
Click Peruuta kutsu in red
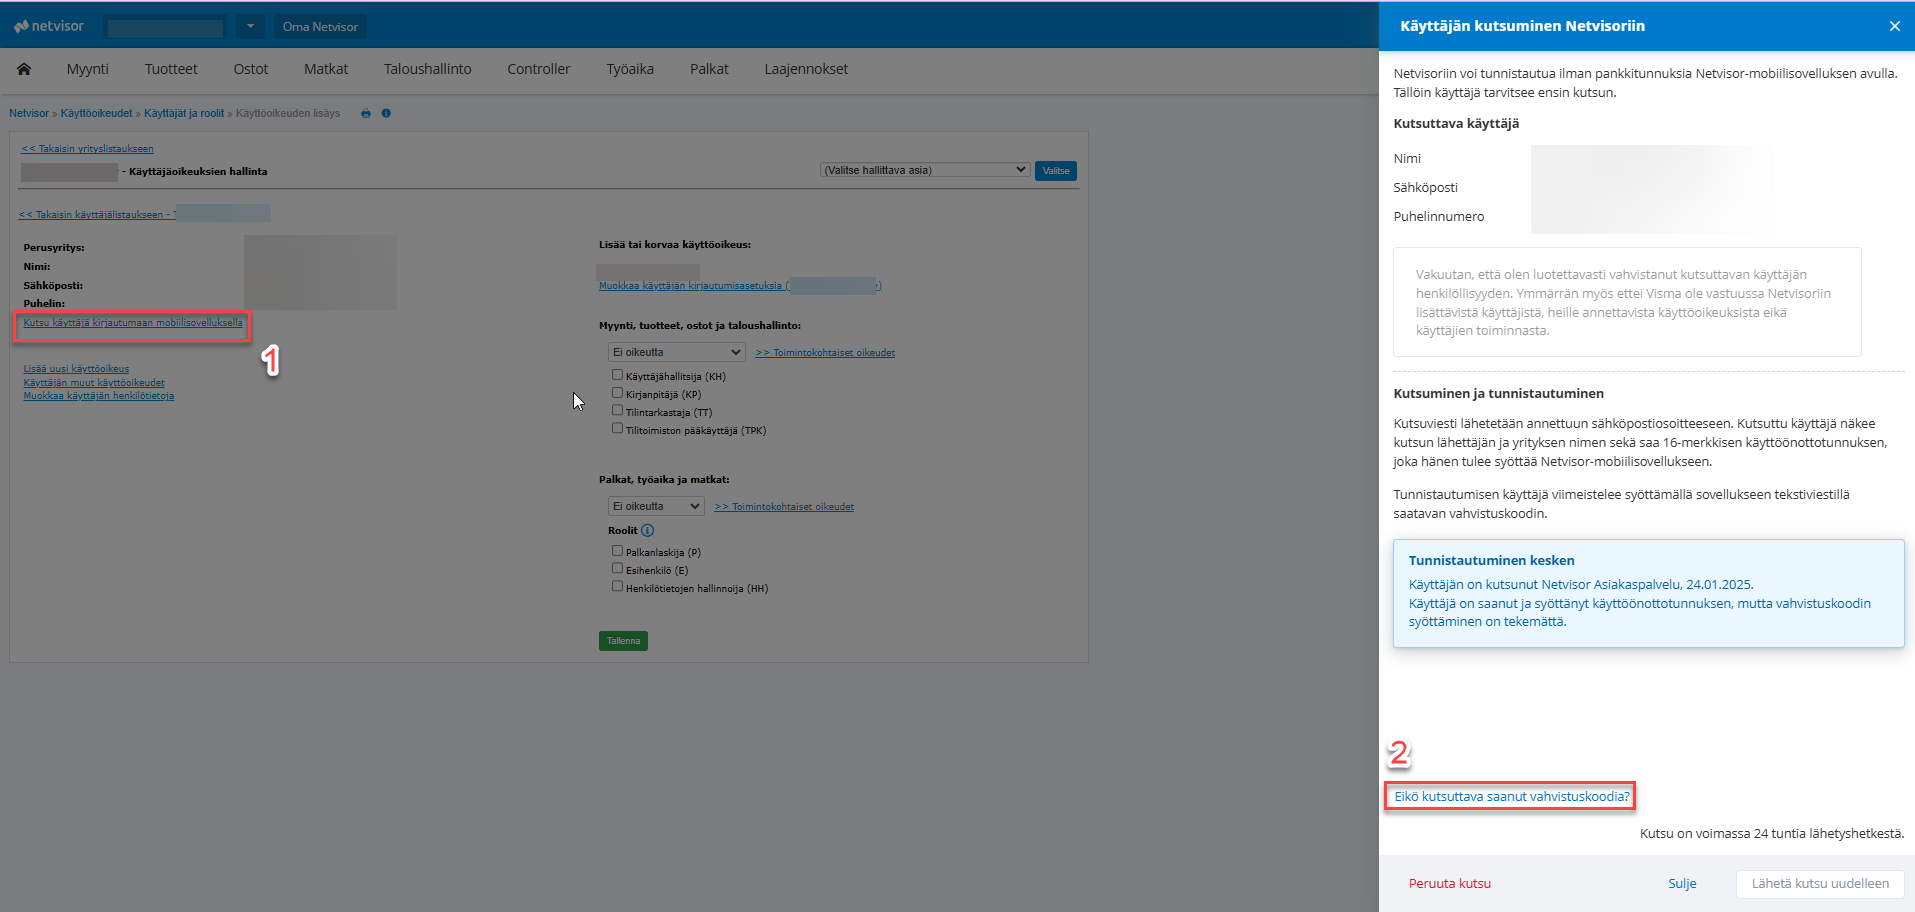(x=1450, y=884)
